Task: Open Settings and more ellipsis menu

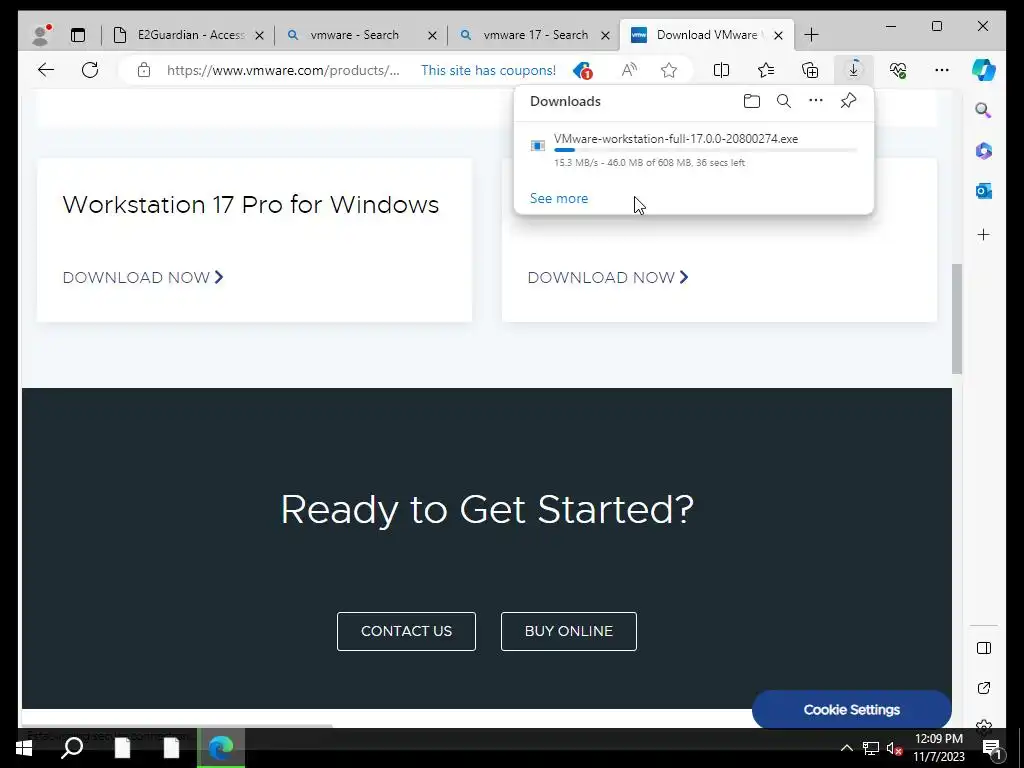Action: 942,70
